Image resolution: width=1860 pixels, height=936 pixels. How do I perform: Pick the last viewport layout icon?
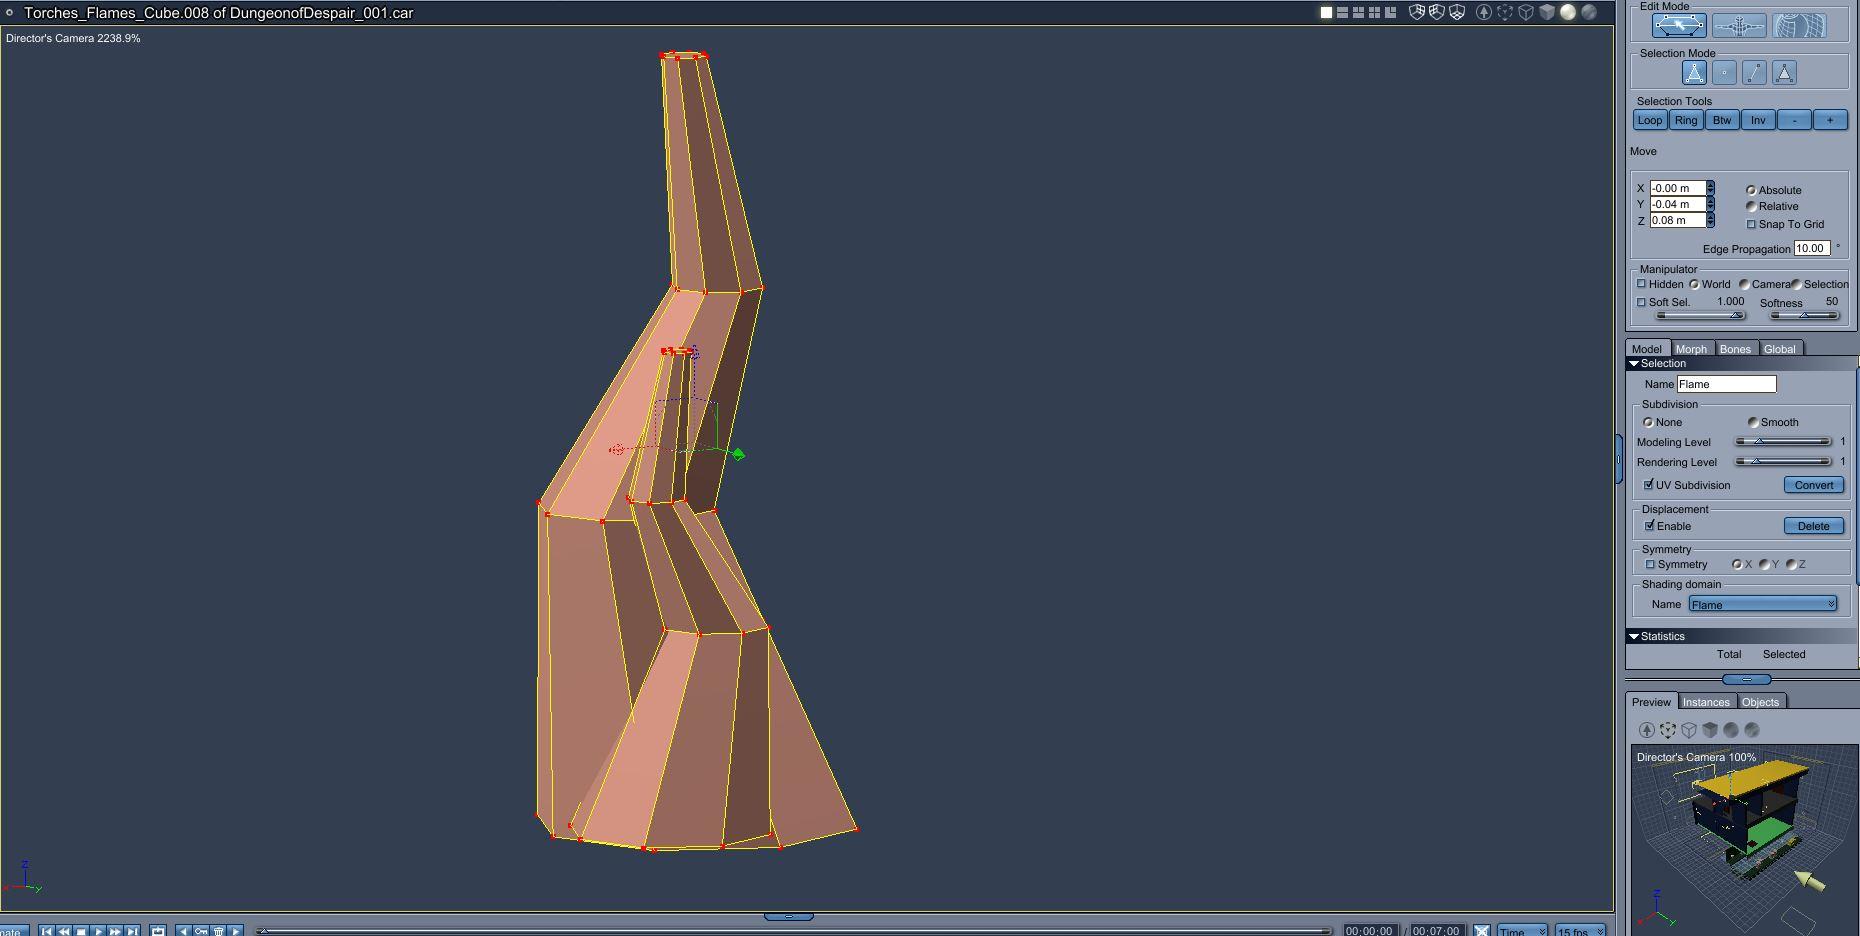pos(1390,12)
